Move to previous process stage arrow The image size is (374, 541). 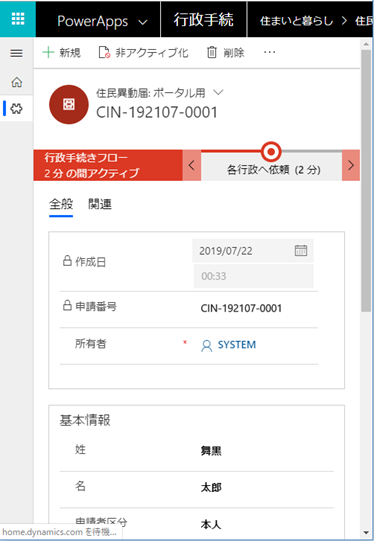pyautogui.click(x=191, y=165)
